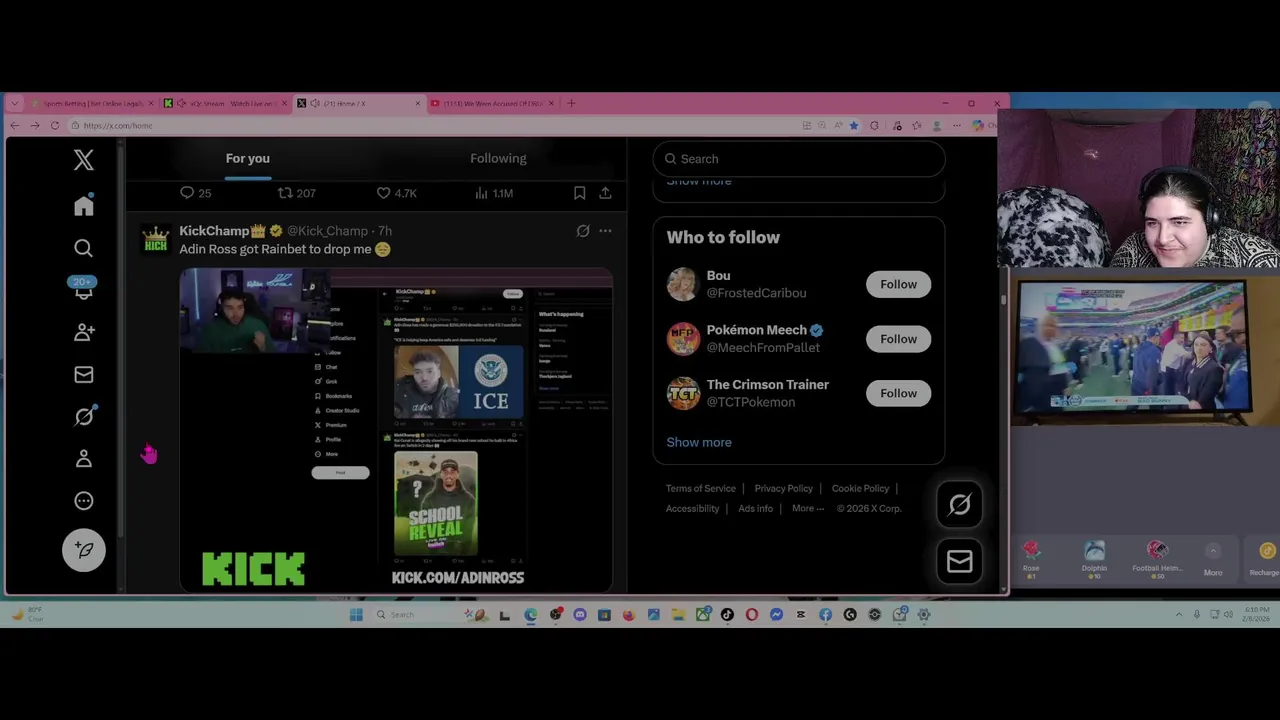Open the Follow/people icon in the sidebar
This screenshot has height=720, width=1280.
[x=84, y=332]
